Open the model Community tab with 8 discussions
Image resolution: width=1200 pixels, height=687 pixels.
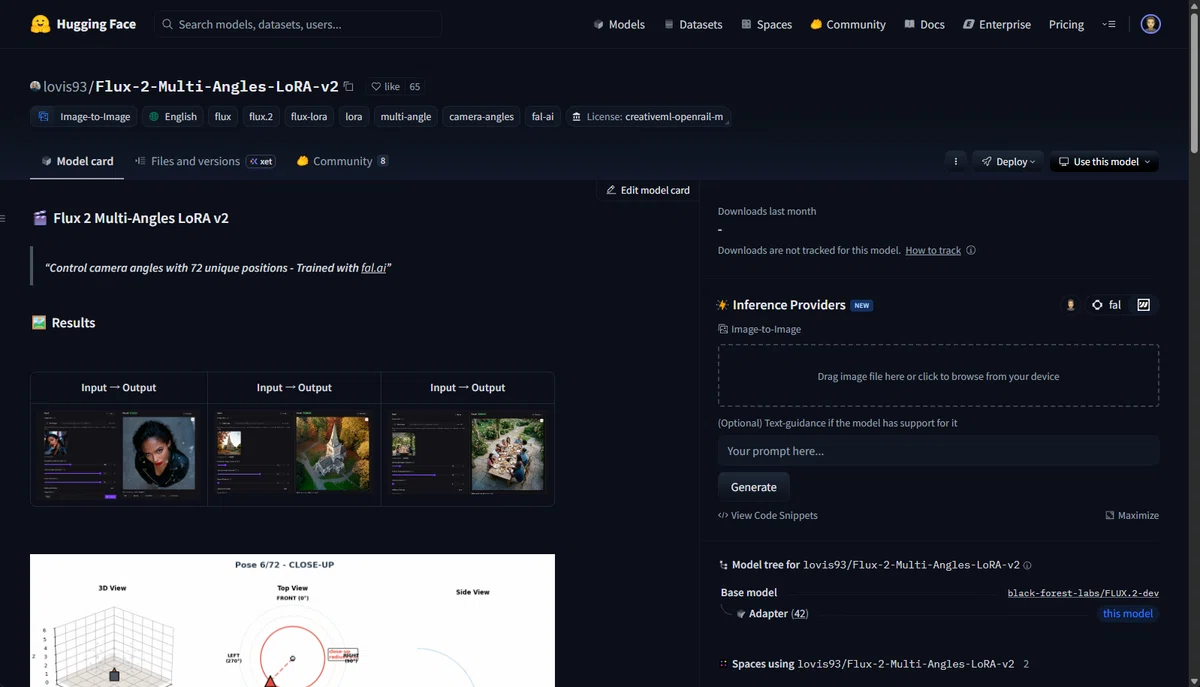(342, 161)
